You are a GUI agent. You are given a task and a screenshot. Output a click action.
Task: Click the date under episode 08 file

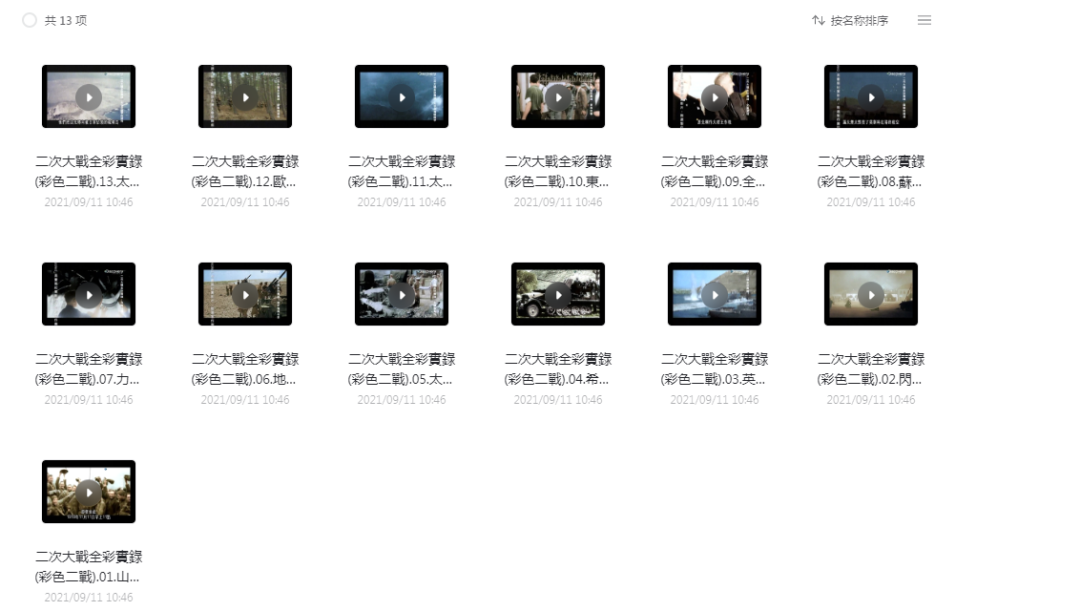(x=871, y=203)
